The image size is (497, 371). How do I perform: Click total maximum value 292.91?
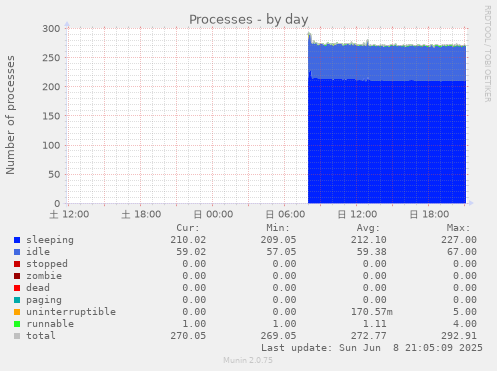point(459,336)
